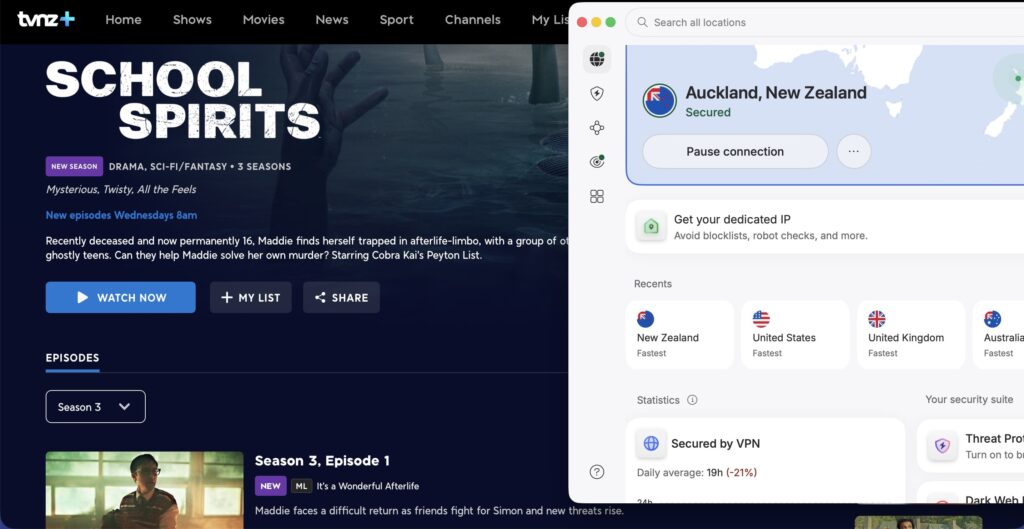1024x529 pixels.
Task: Open the Season 3 Episode 1 thumbnail
Action: [x=144, y=490]
